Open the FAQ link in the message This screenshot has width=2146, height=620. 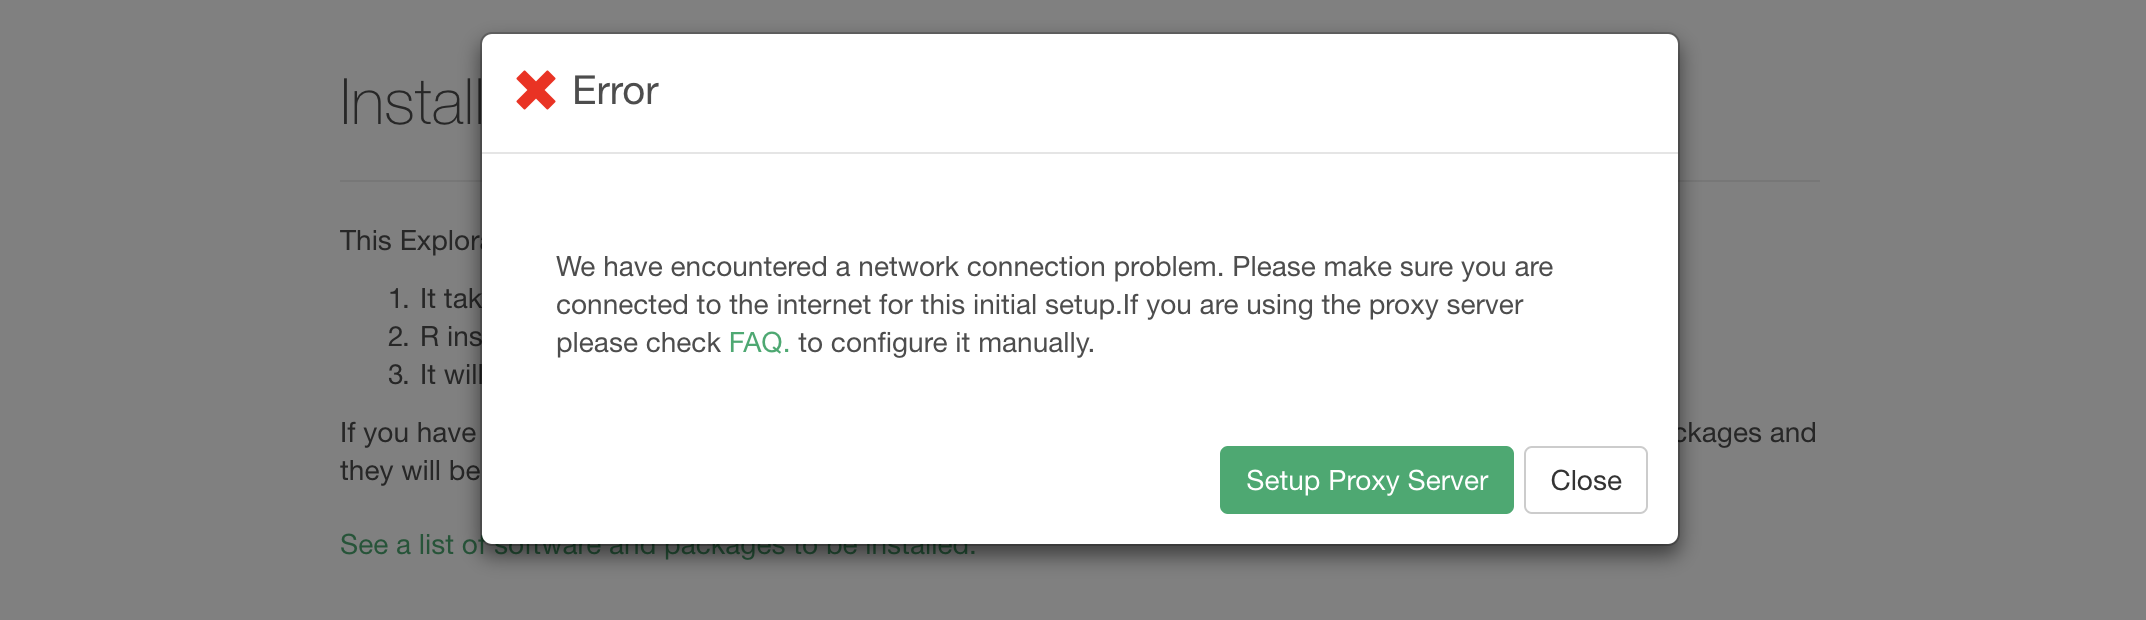pos(758,343)
